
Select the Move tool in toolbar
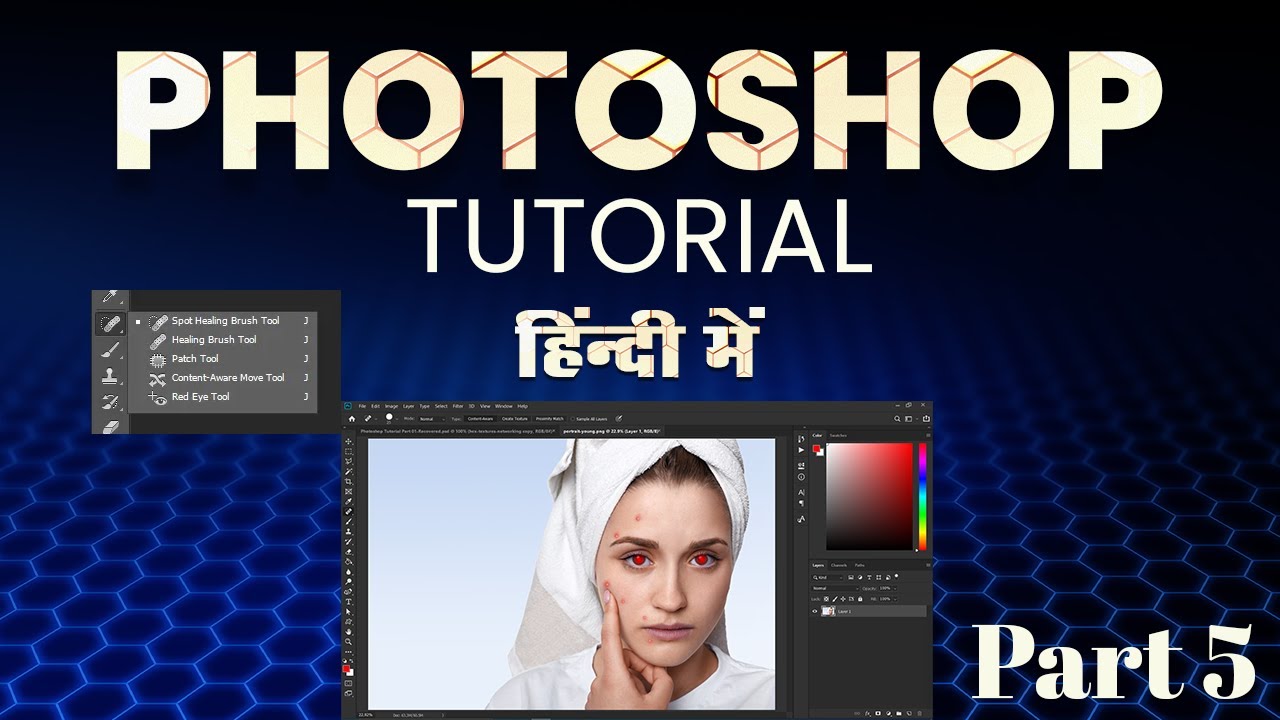click(x=348, y=442)
